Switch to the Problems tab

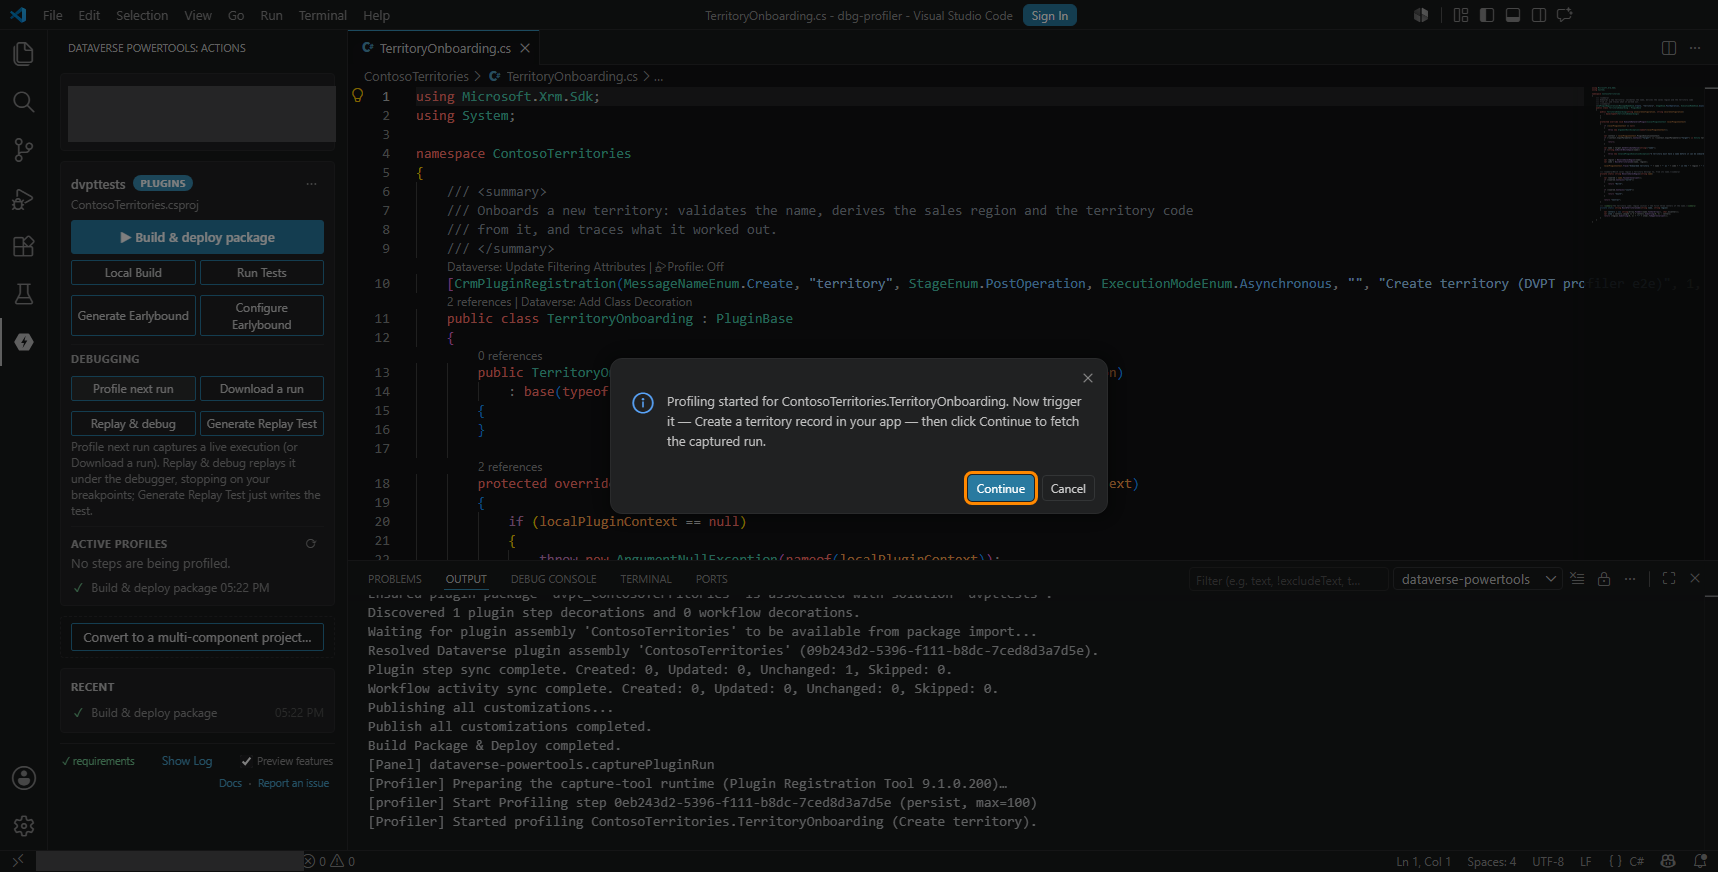[x=395, y=579]
